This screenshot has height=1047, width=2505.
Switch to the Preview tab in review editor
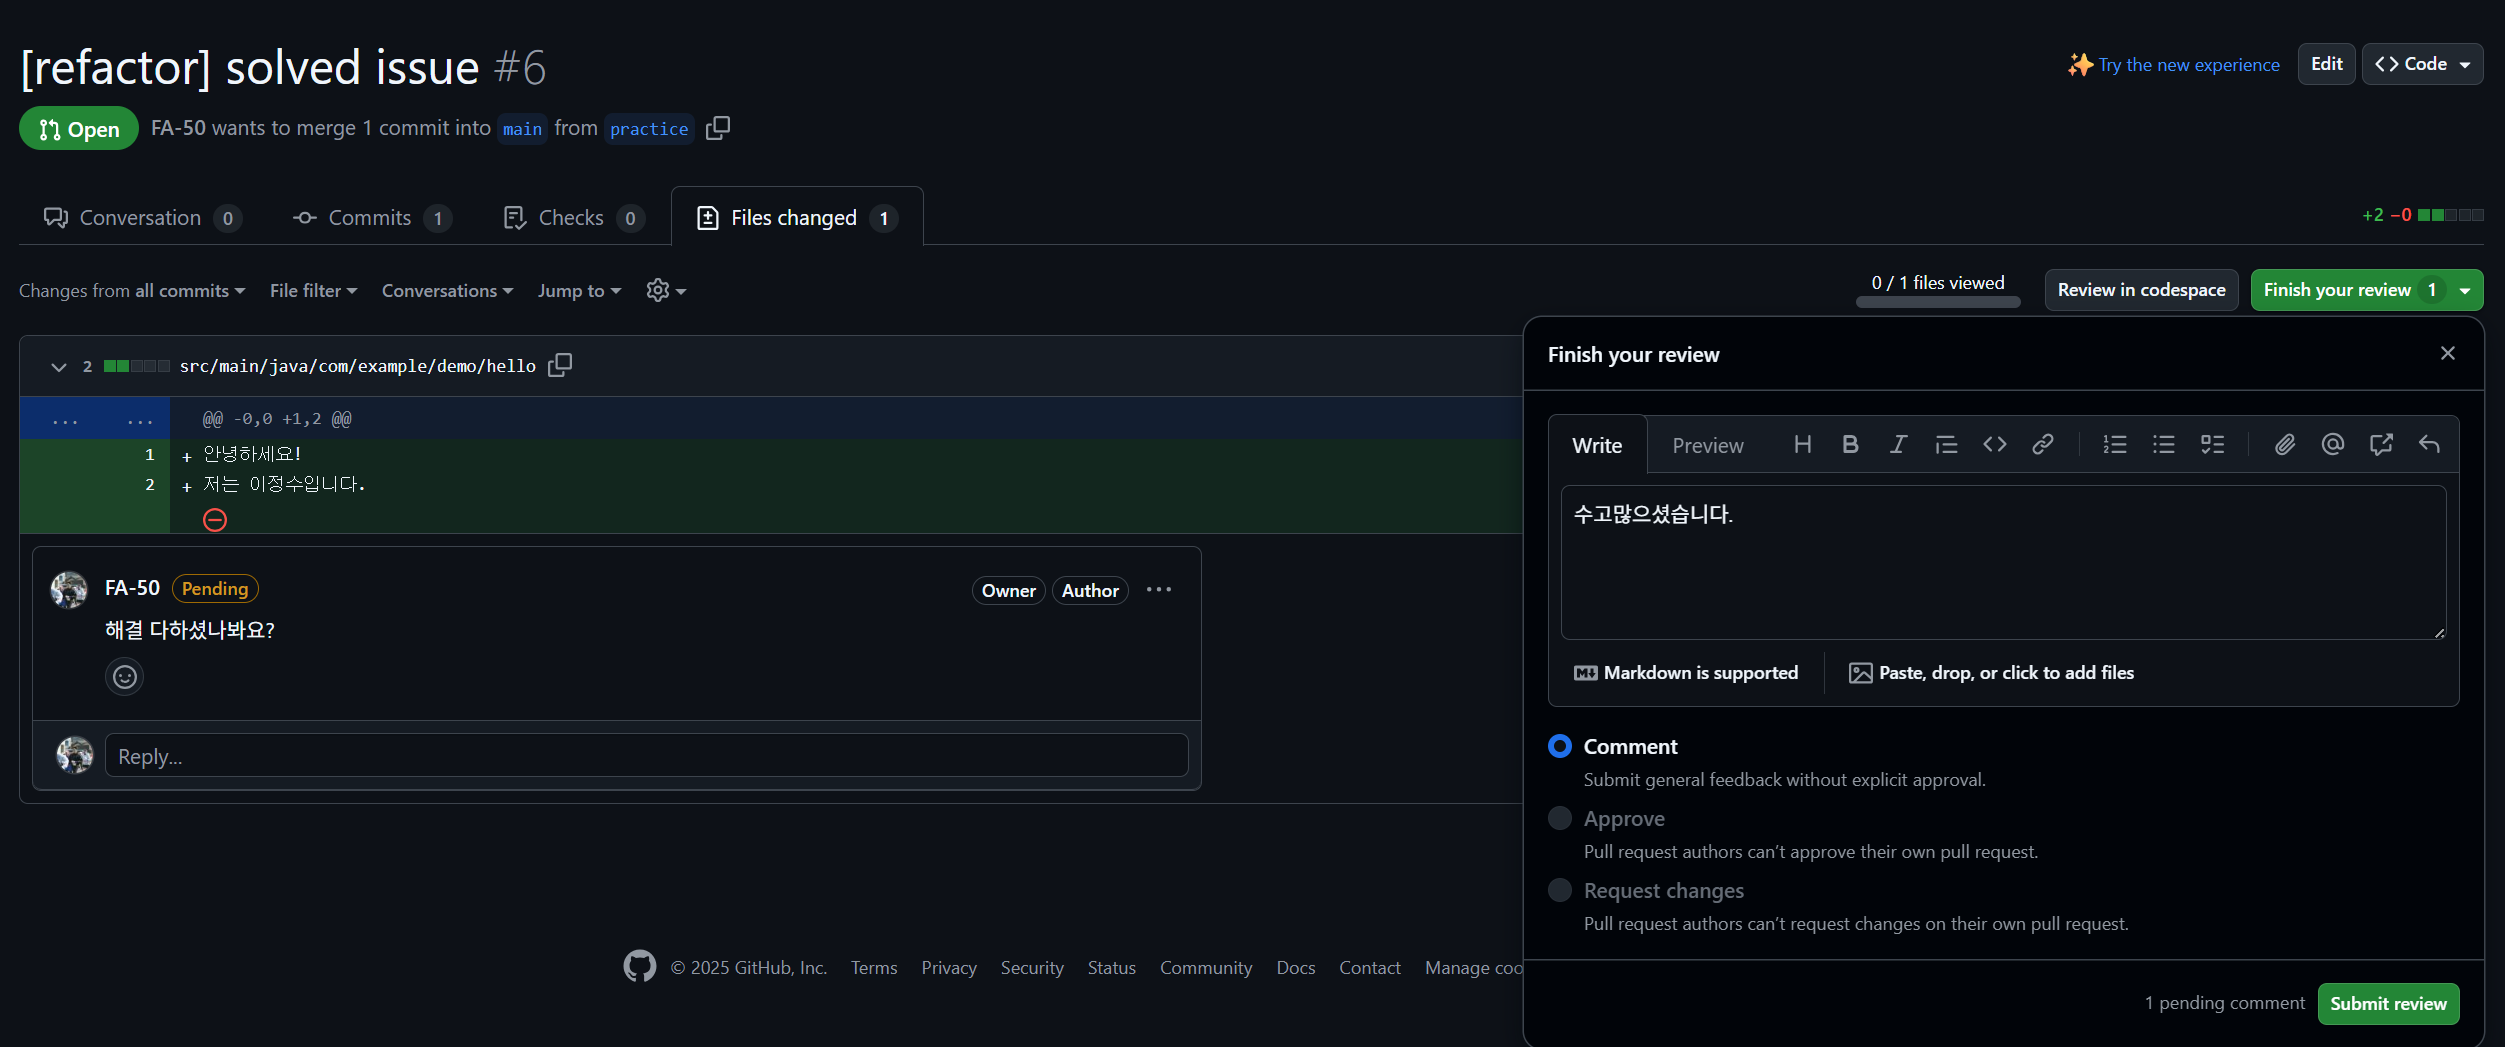tap(1707, 446)
